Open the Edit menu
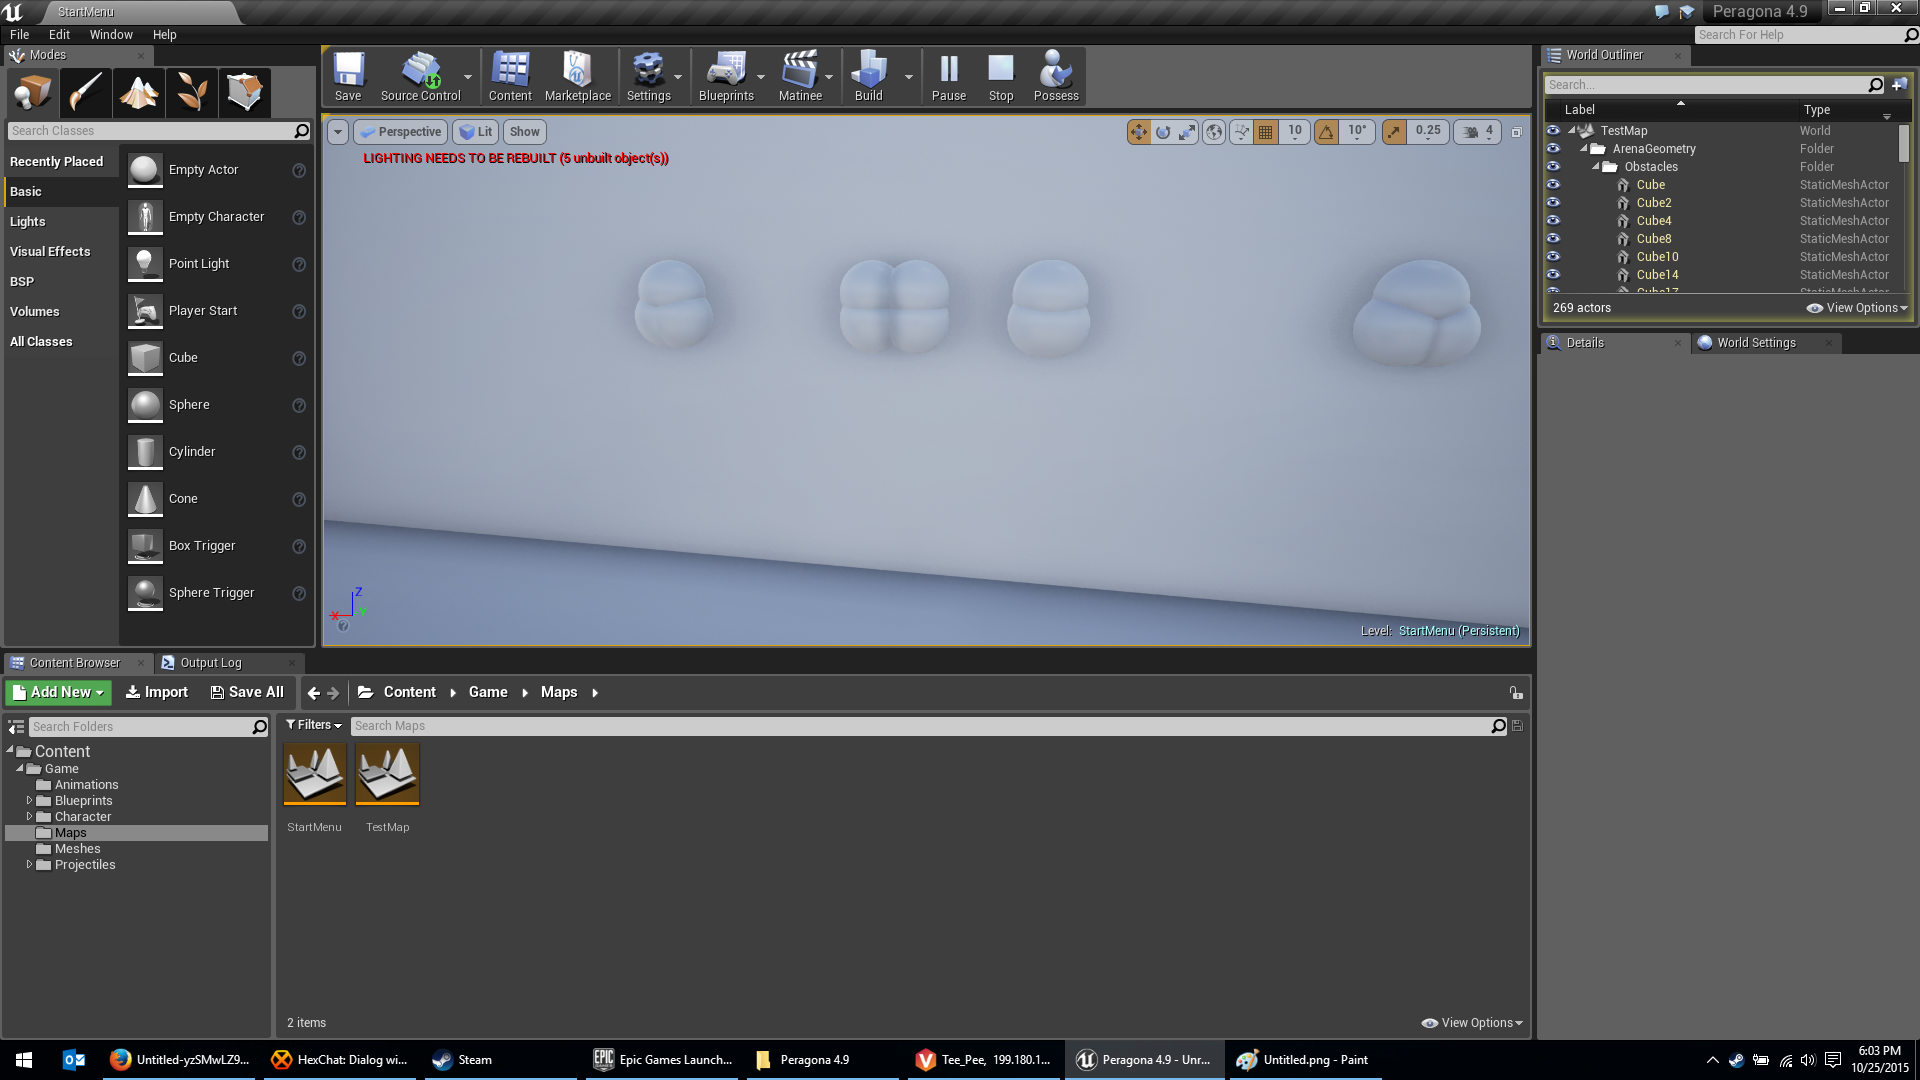 [x=59, y=34]
